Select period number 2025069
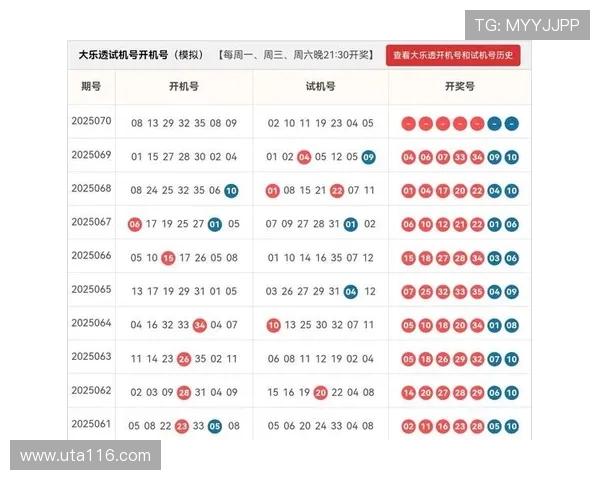 coord(91,154)
